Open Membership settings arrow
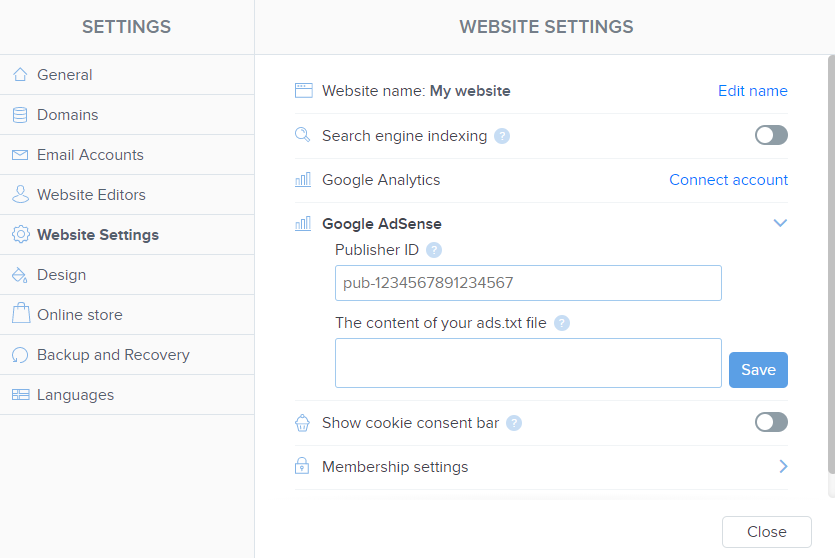The height and width of the screenshot is (558, 835). click(x=783, y=466)
